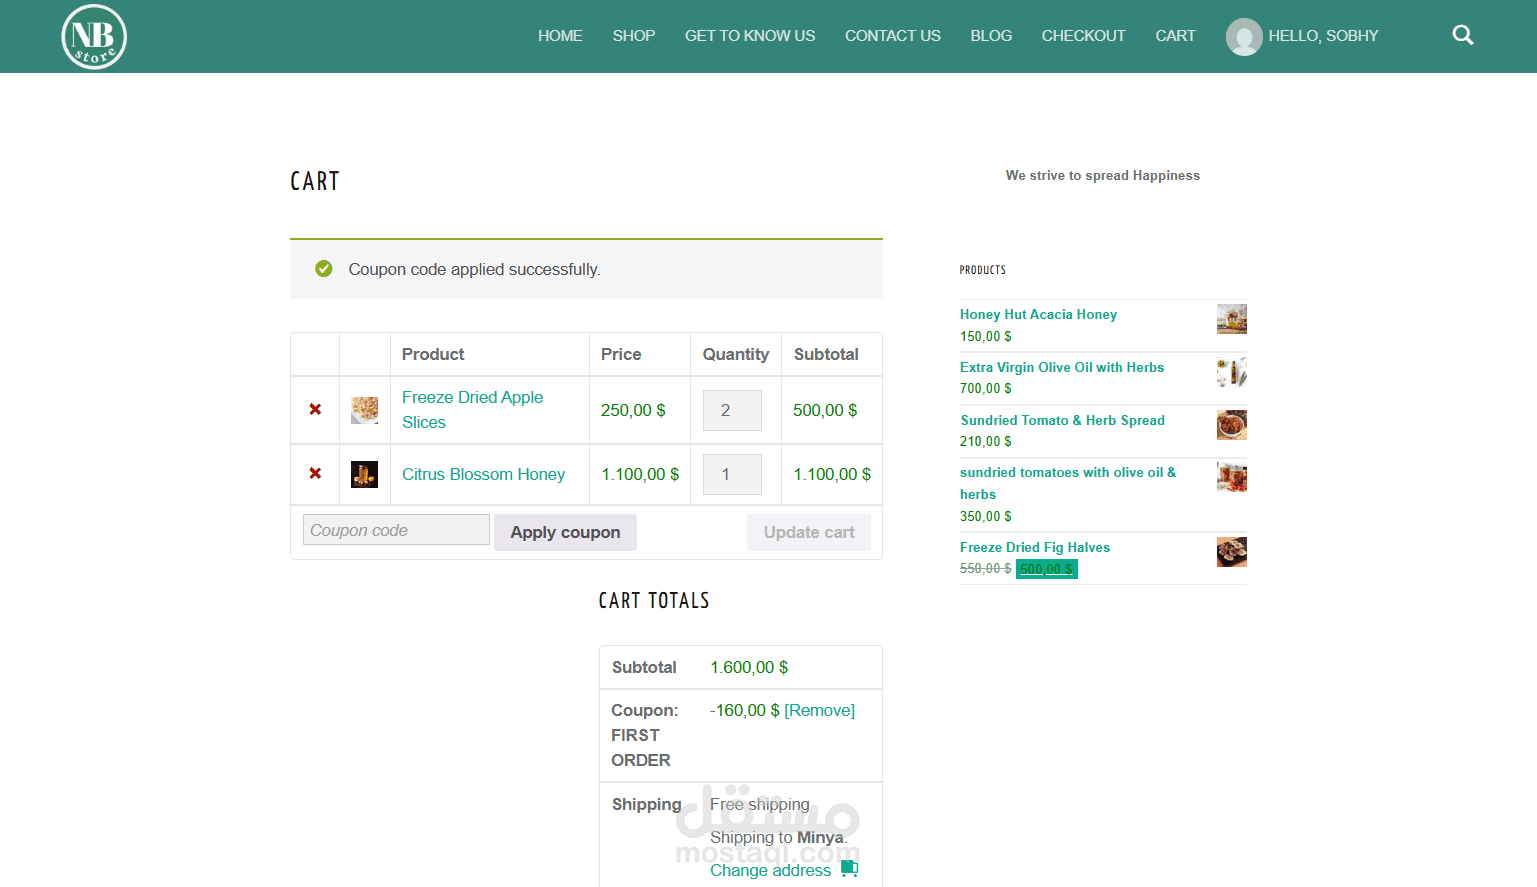Click the truck icon next to Change address
This screenshot has height=887, width=1537.
(849, 868)
